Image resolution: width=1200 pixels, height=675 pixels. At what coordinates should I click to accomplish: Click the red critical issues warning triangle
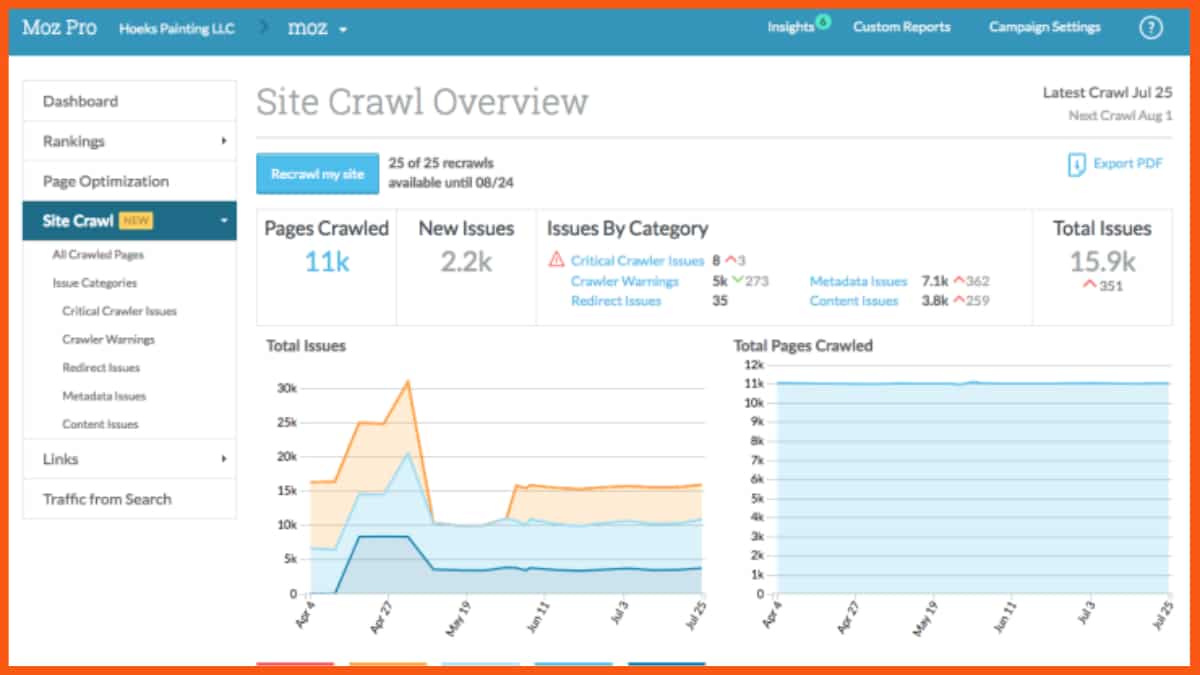coord(556,260)
